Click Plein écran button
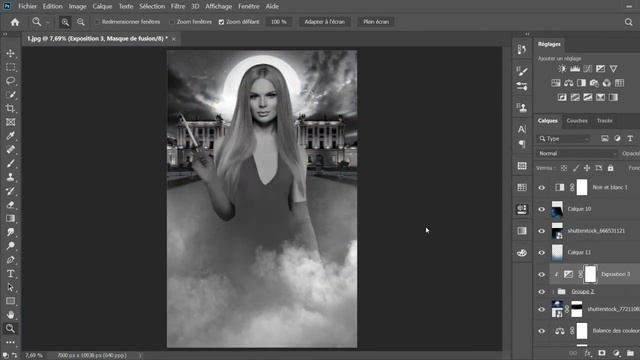 tap(376, 22)
